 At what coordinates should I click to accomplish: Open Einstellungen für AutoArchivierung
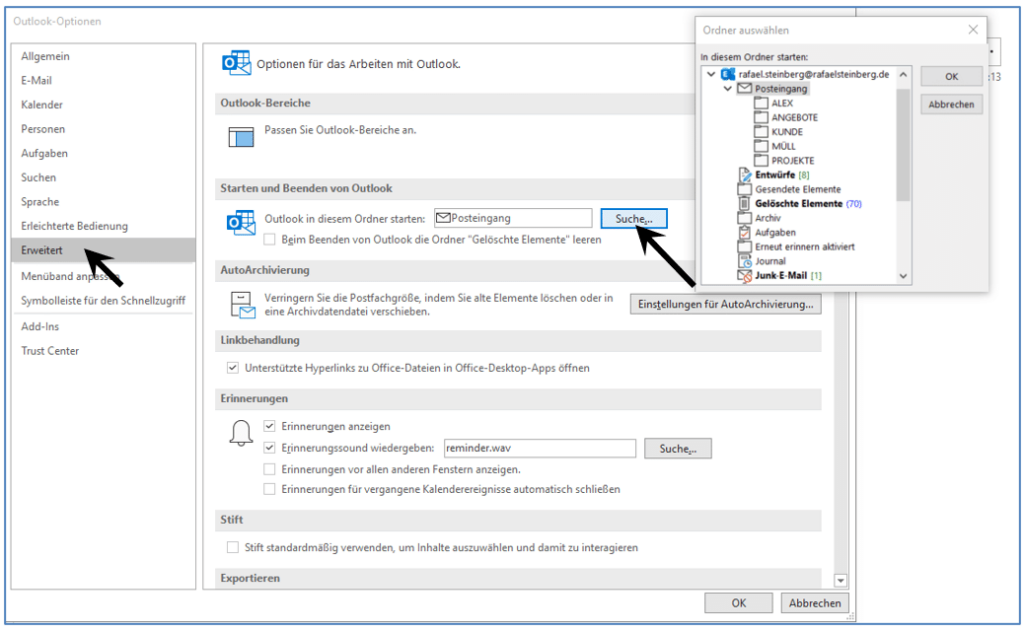(726, 304)
